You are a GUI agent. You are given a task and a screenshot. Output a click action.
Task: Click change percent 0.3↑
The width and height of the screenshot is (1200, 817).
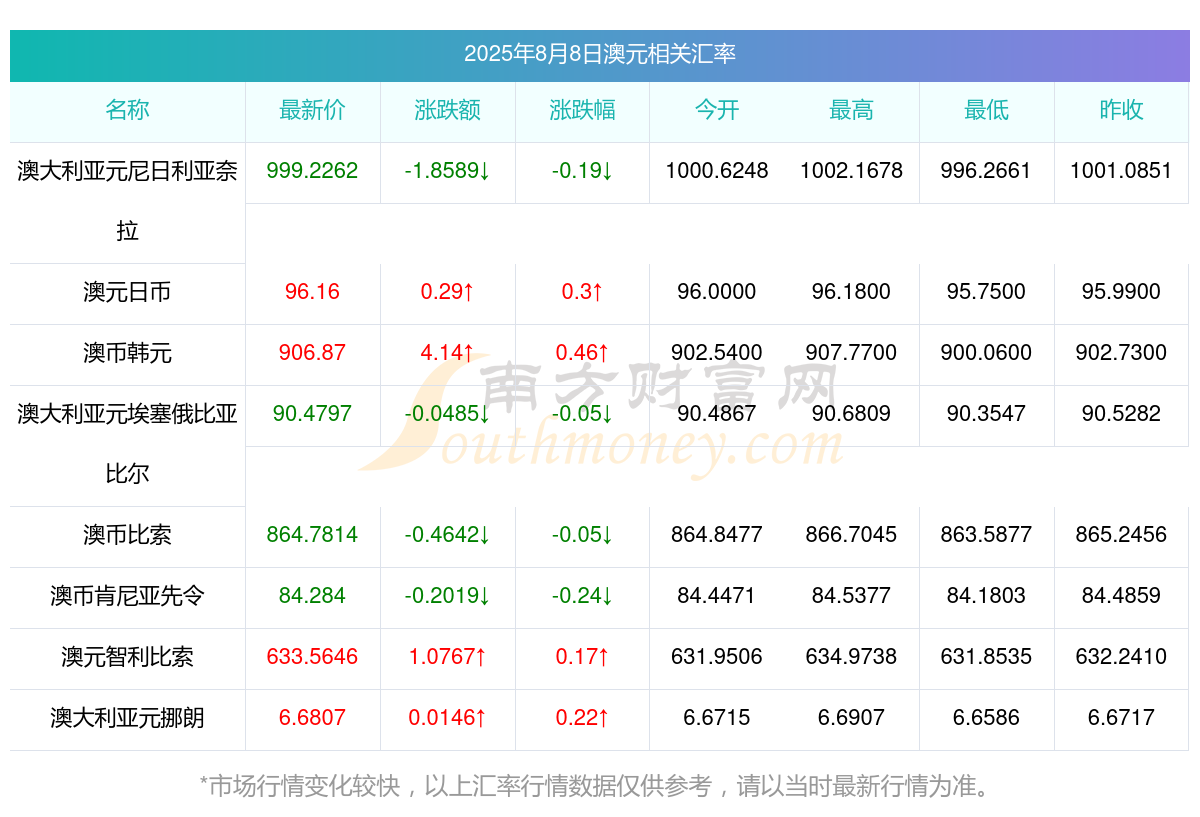point(583,292)
